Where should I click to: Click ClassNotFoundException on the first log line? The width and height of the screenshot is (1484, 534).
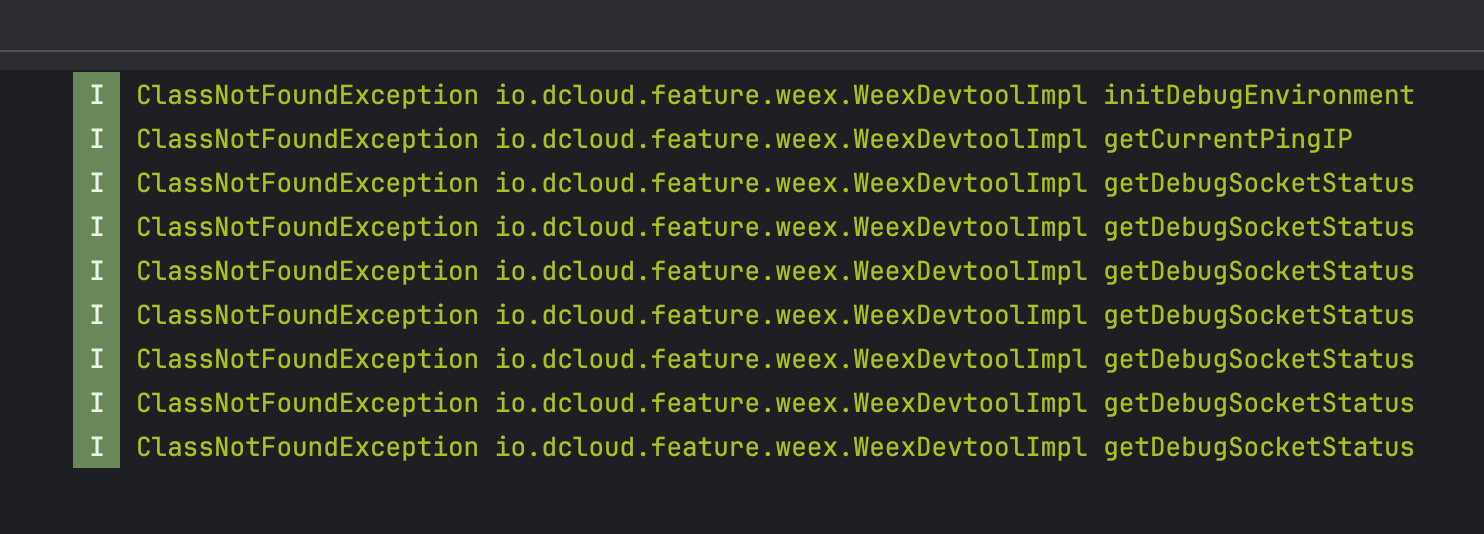307,96
